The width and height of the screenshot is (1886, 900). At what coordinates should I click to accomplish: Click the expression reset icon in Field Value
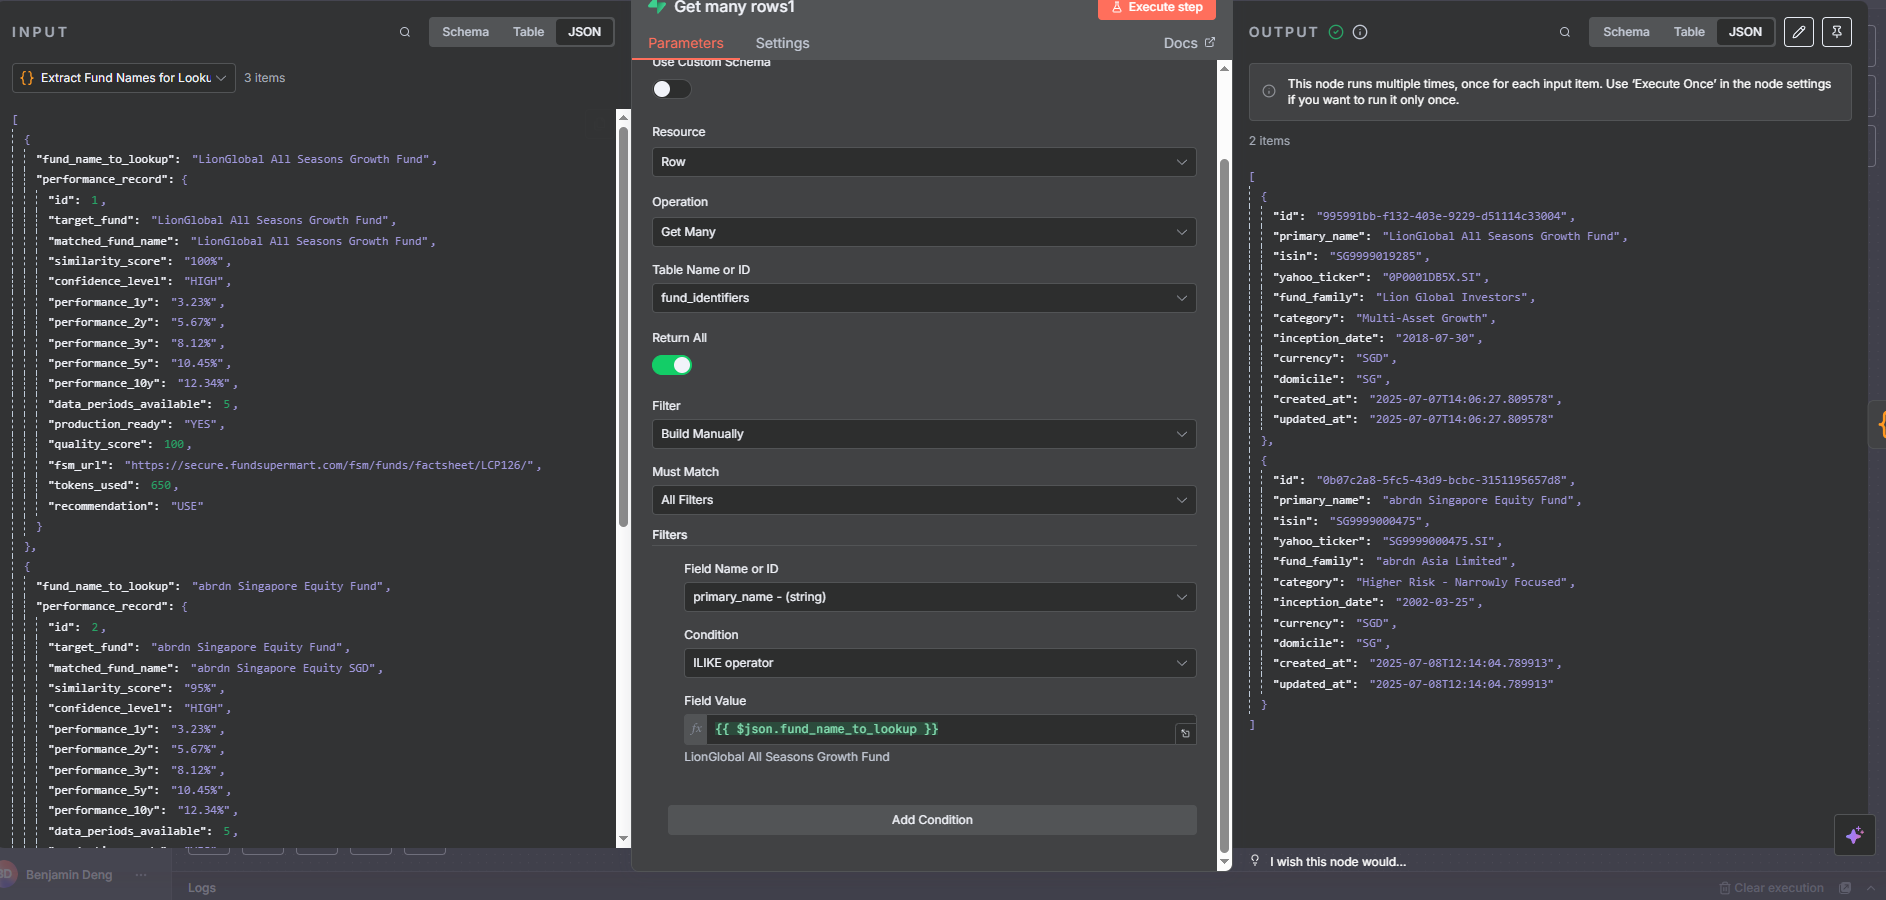click(x=1185, y=733)
